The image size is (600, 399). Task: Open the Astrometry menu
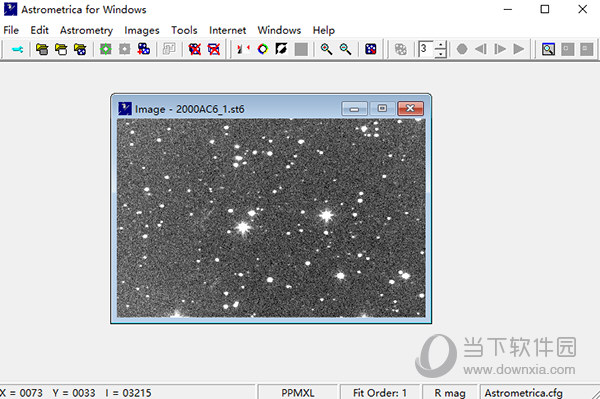(86, 30)
